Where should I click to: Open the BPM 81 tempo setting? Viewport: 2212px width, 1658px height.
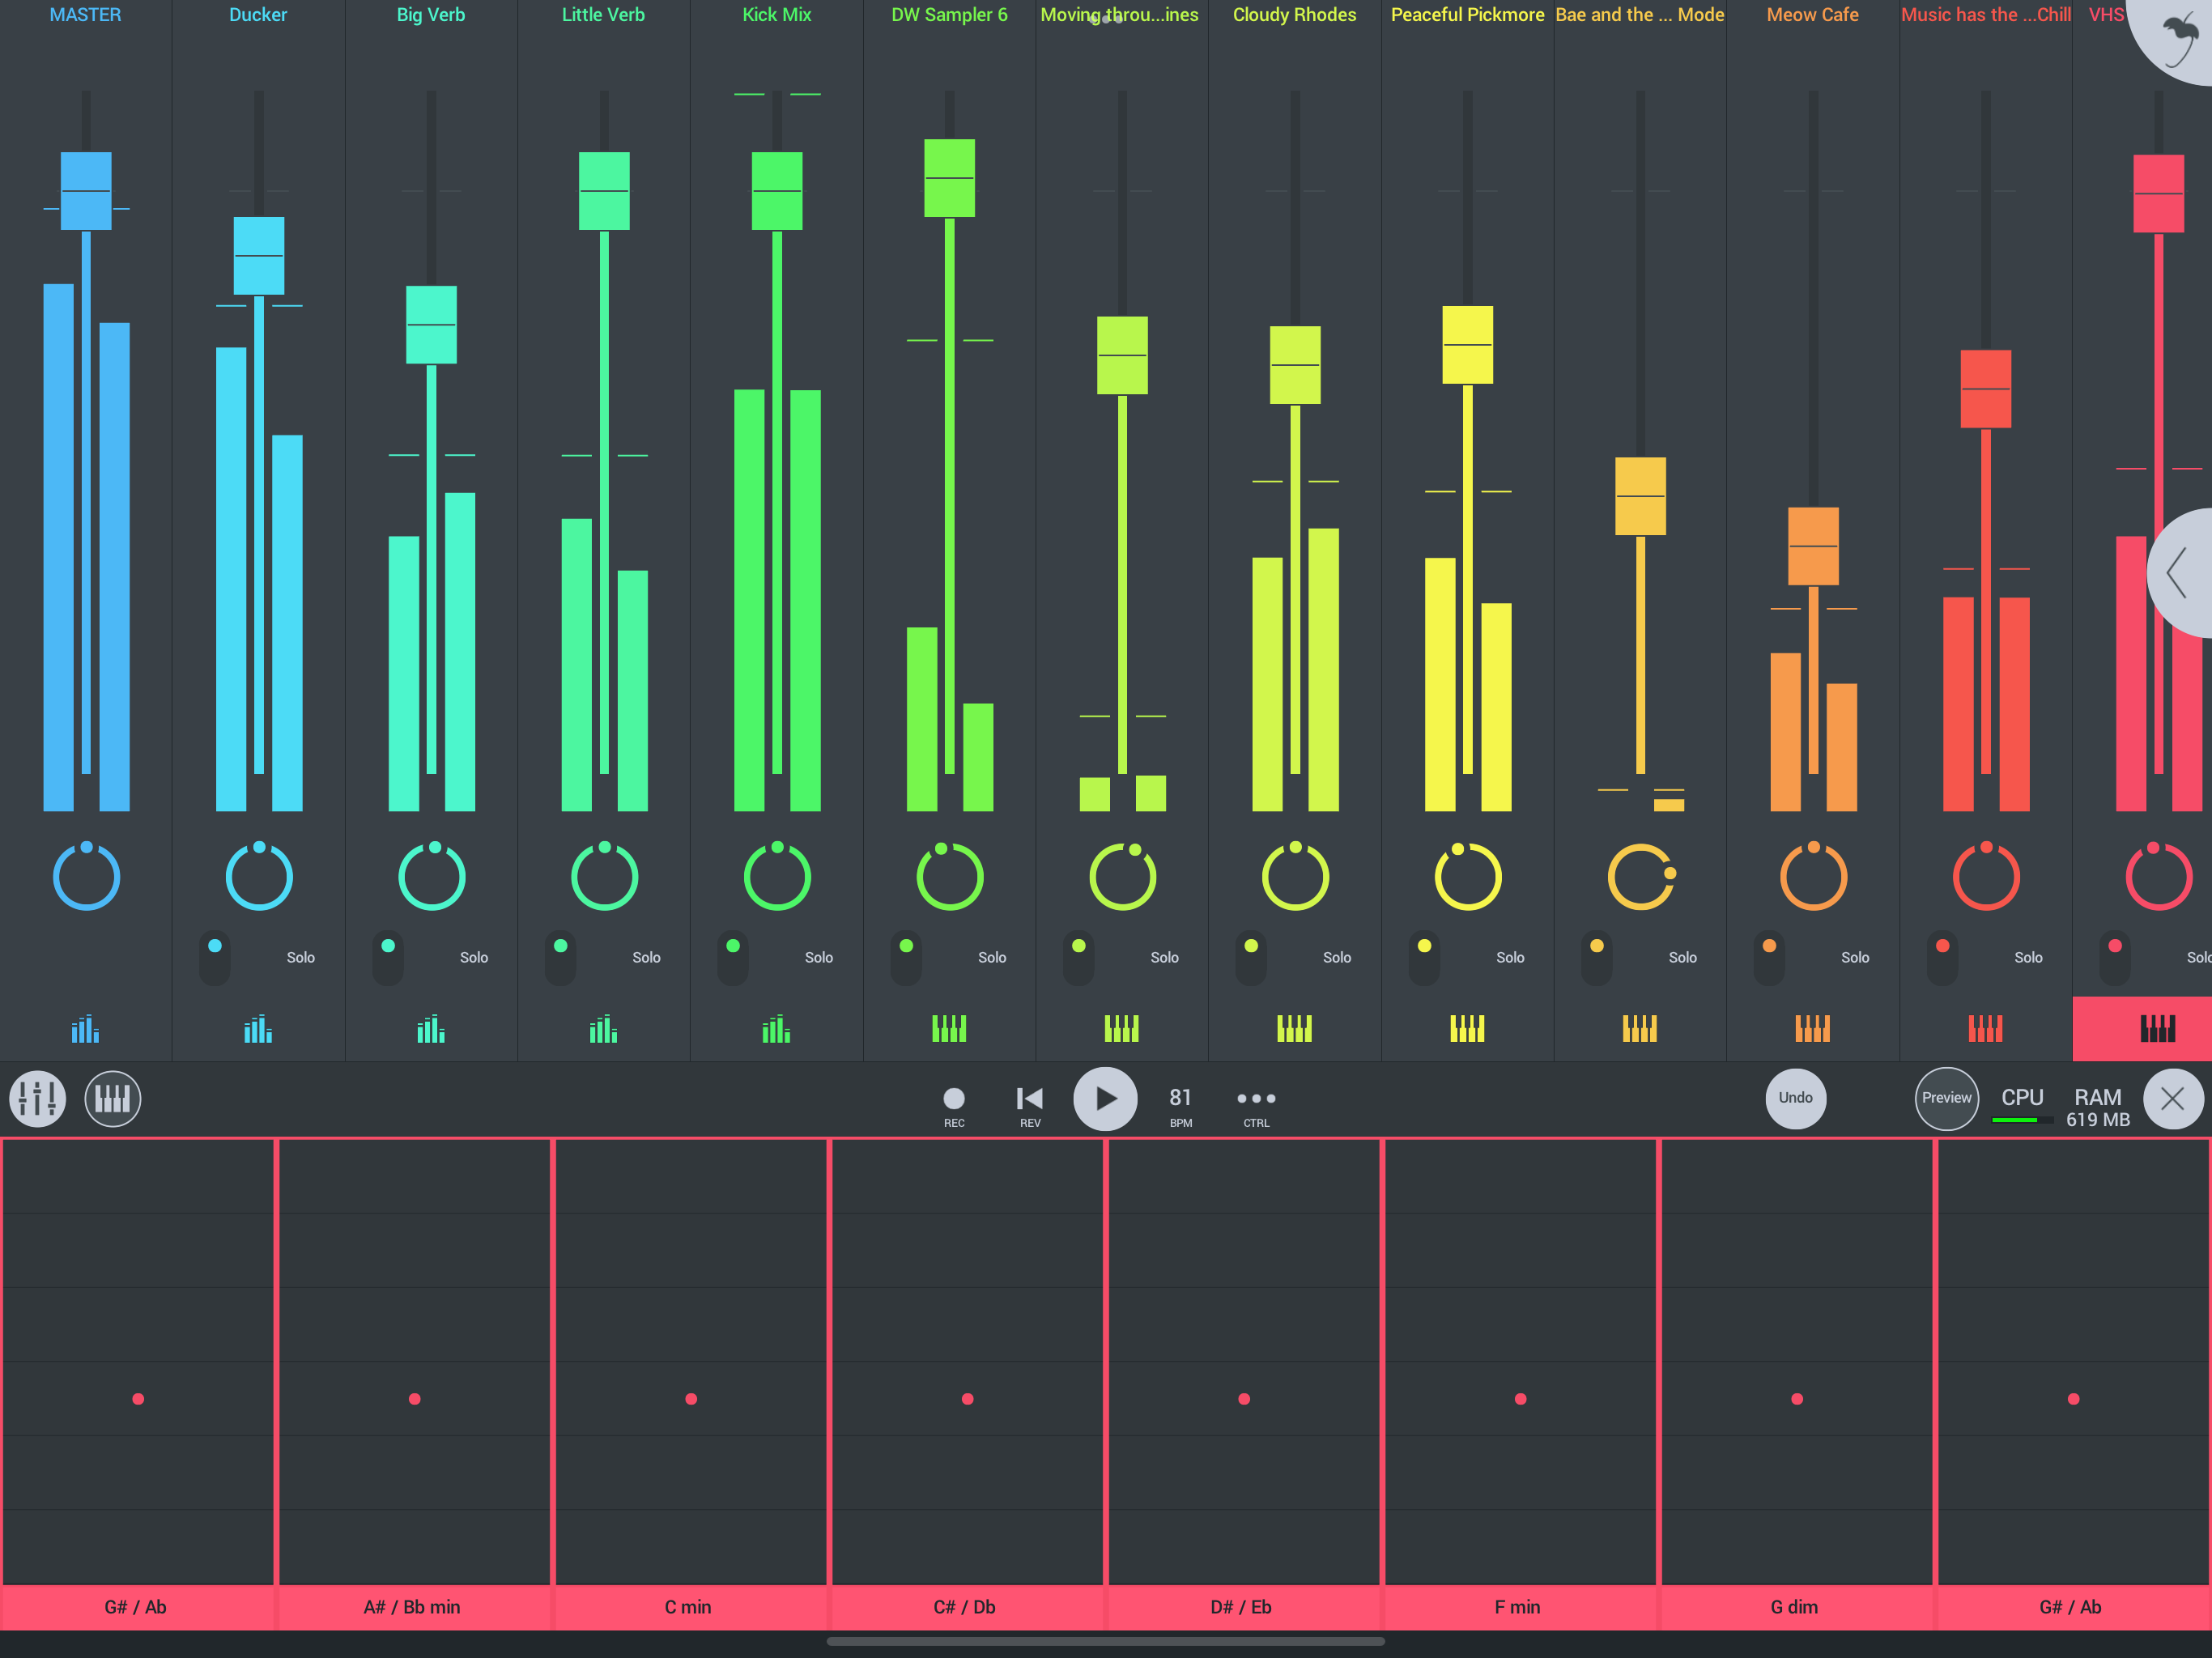1180,1099
